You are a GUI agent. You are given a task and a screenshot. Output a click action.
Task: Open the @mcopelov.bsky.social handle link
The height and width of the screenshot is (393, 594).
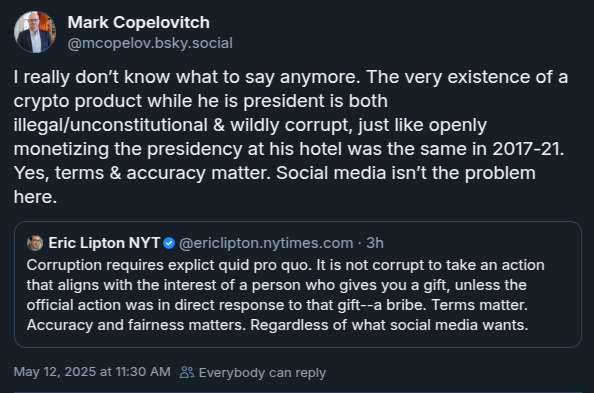point(150,43)
